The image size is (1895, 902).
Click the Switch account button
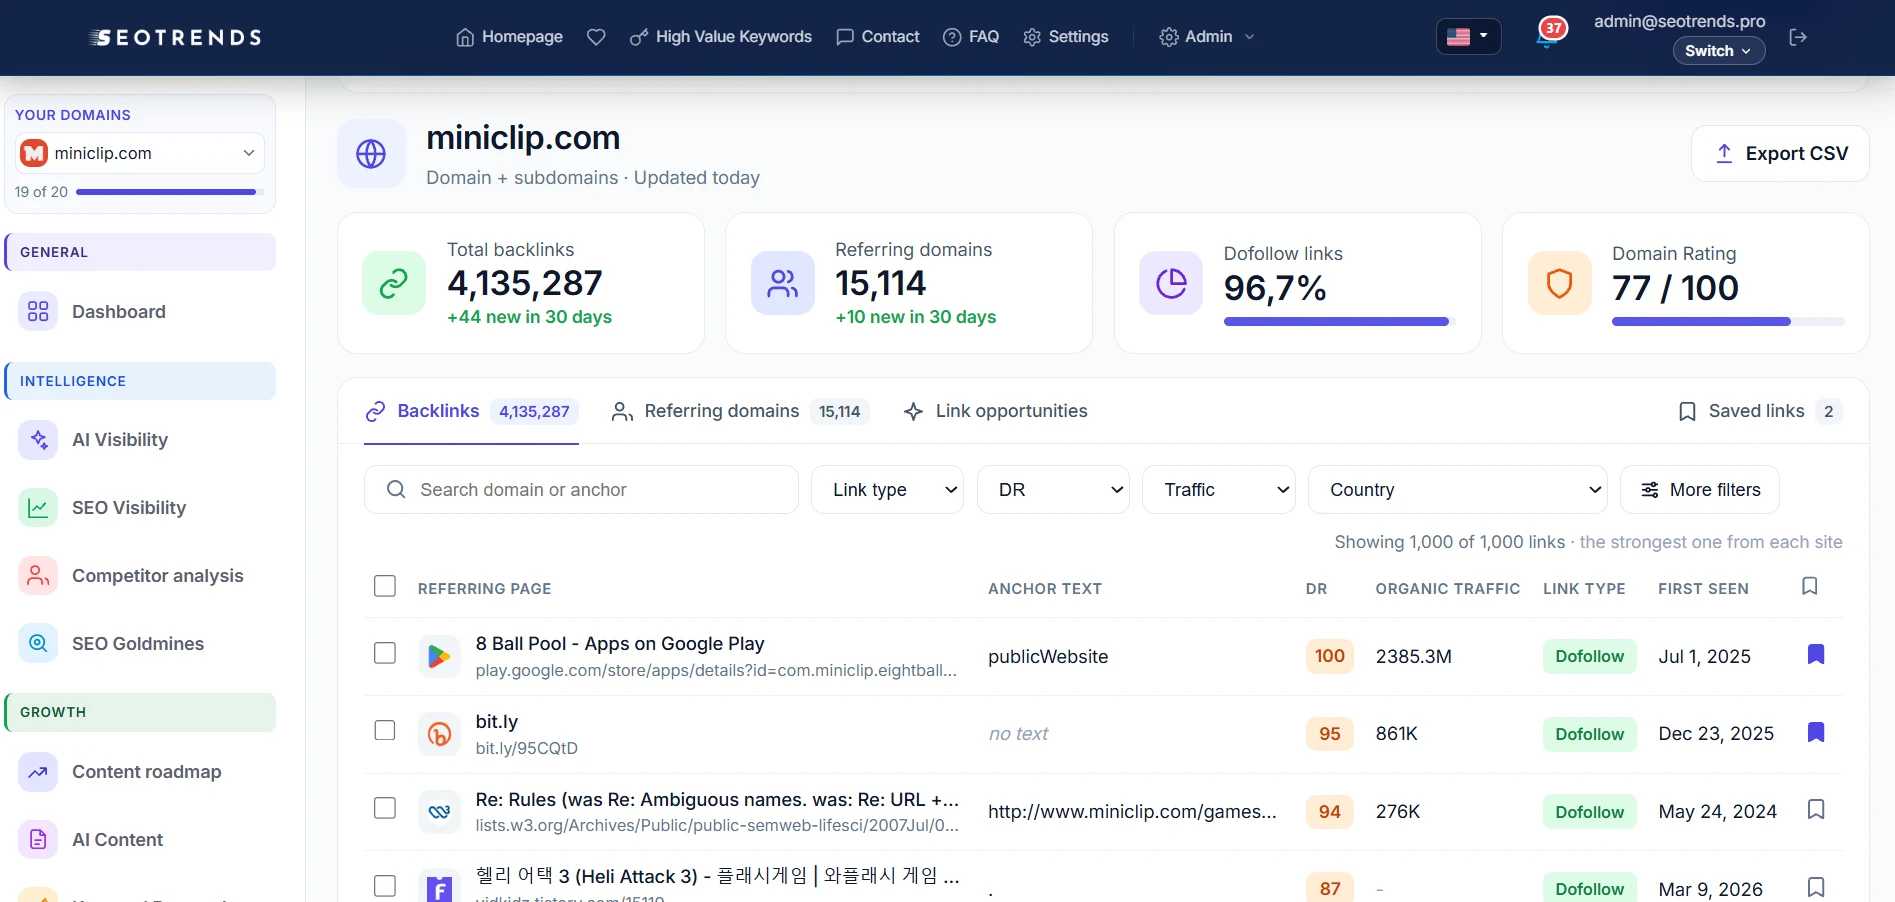coord(1719,51)
